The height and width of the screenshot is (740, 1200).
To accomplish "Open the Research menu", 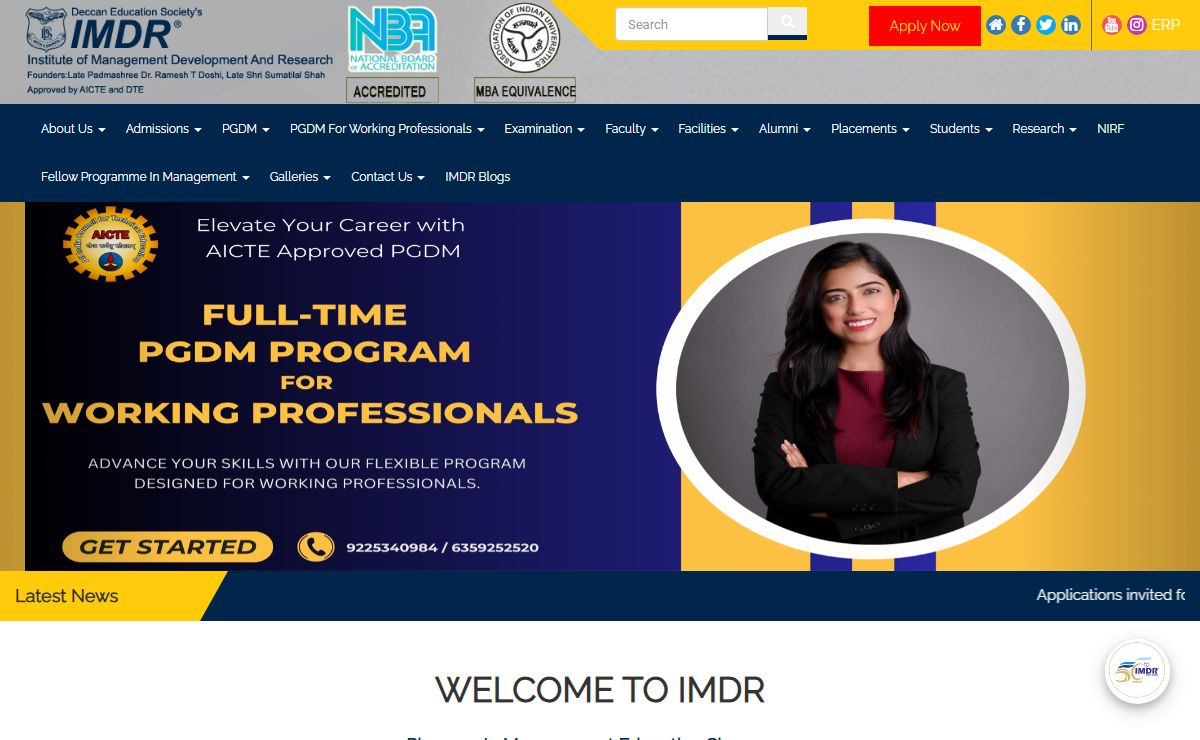I will pyautogui.click(x=1044, y=129).
